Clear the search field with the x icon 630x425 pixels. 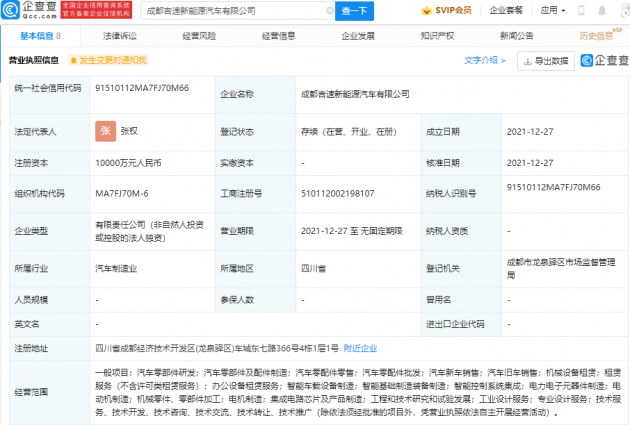(x=329, y=11)
